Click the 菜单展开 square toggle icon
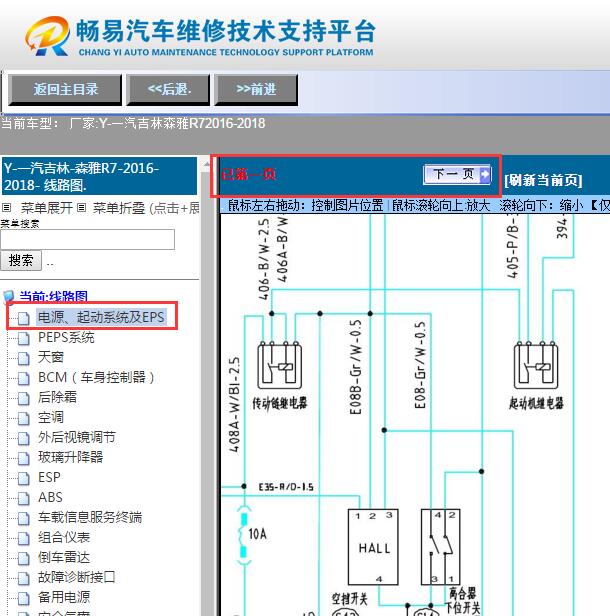The image size is (610, 616). click(x=6, y=207)
